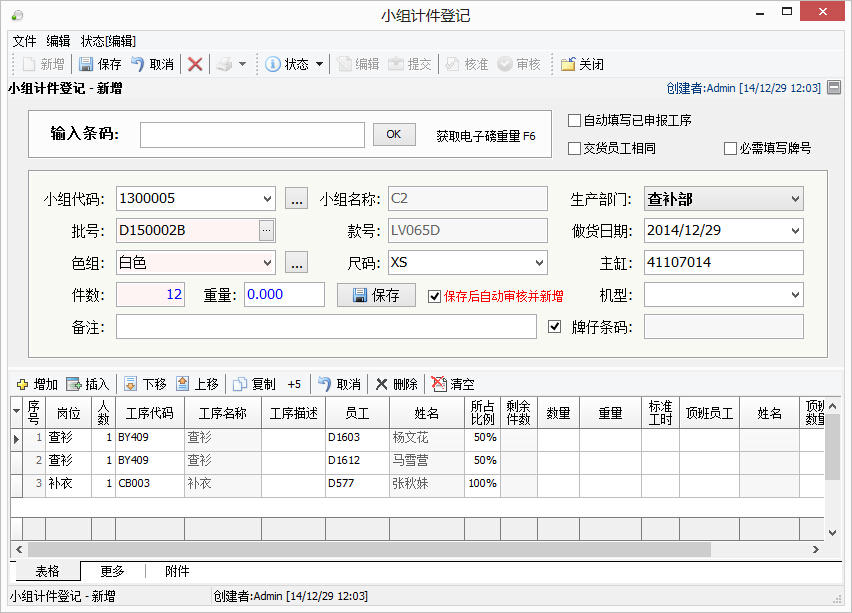This screenshot has height=613, width=852.
Task: Click the horizontal scrollbar right arrow
Action: 816,549
